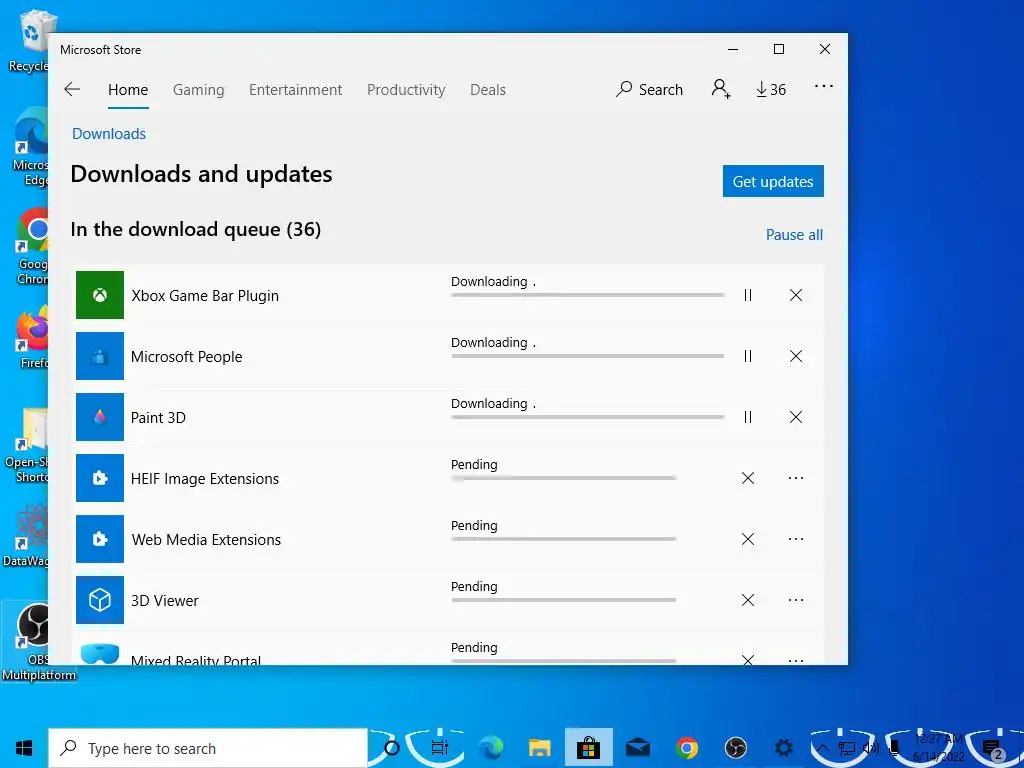The width and height of the screenshot is (1024, 768).
Task: Open Mail from the taskbar
Action: pos(637,748)
